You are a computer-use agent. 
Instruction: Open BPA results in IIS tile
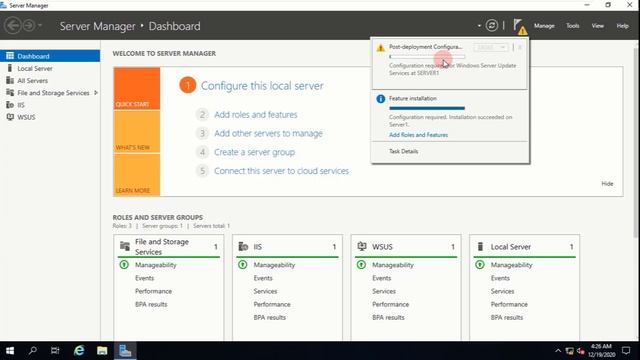[x=270, y=317]
